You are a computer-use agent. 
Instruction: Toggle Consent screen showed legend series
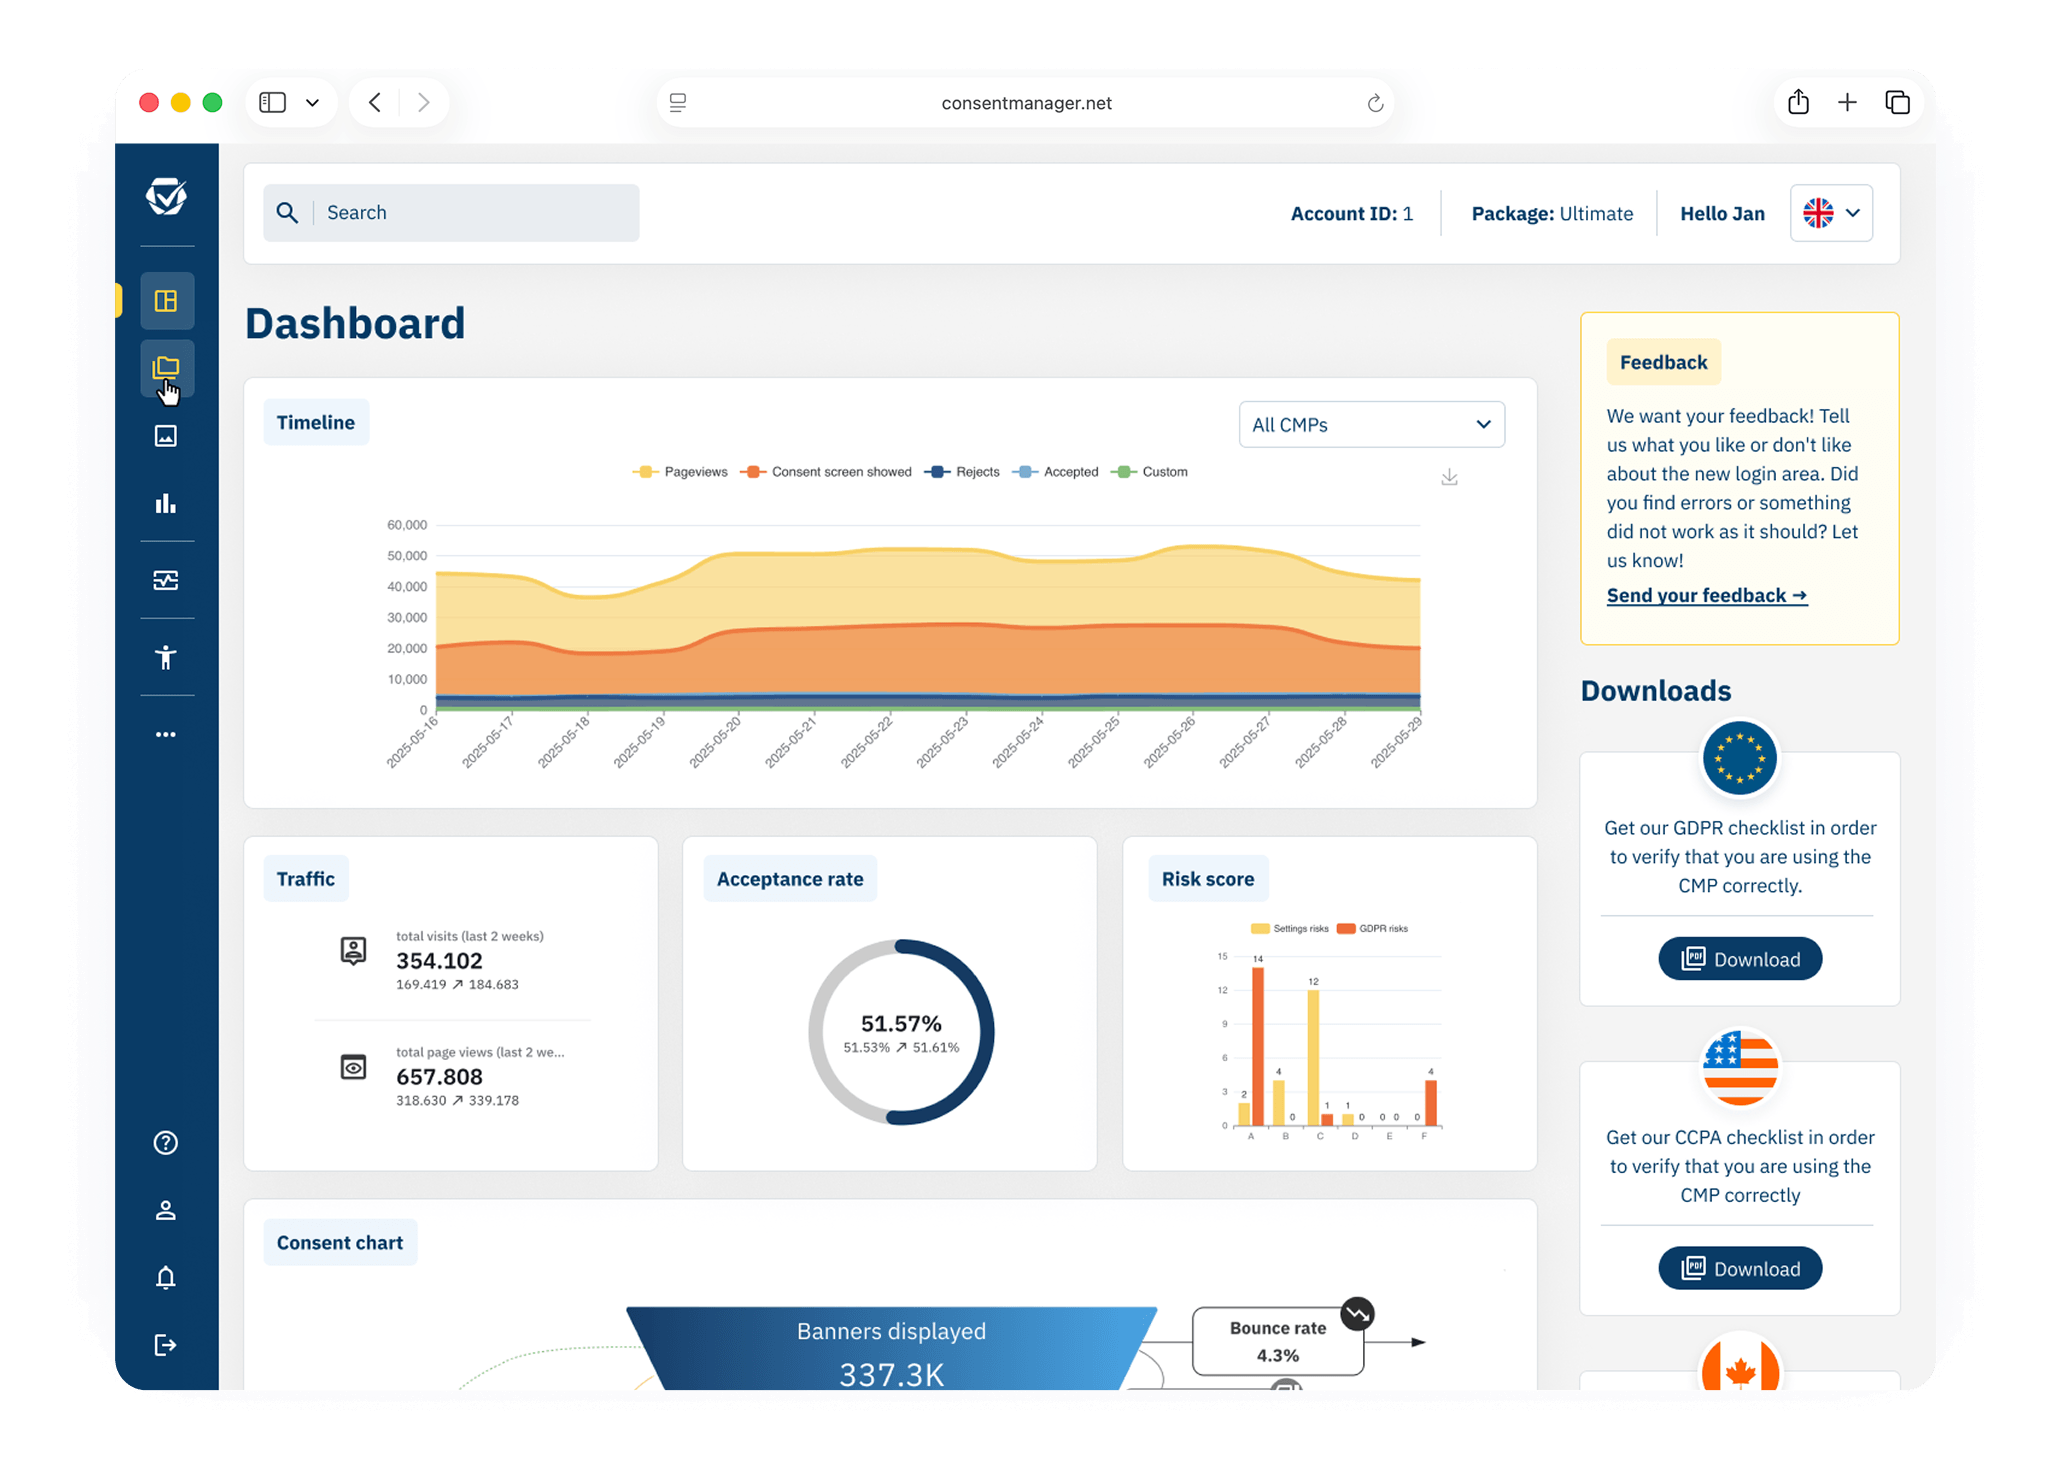pos(826,472)
